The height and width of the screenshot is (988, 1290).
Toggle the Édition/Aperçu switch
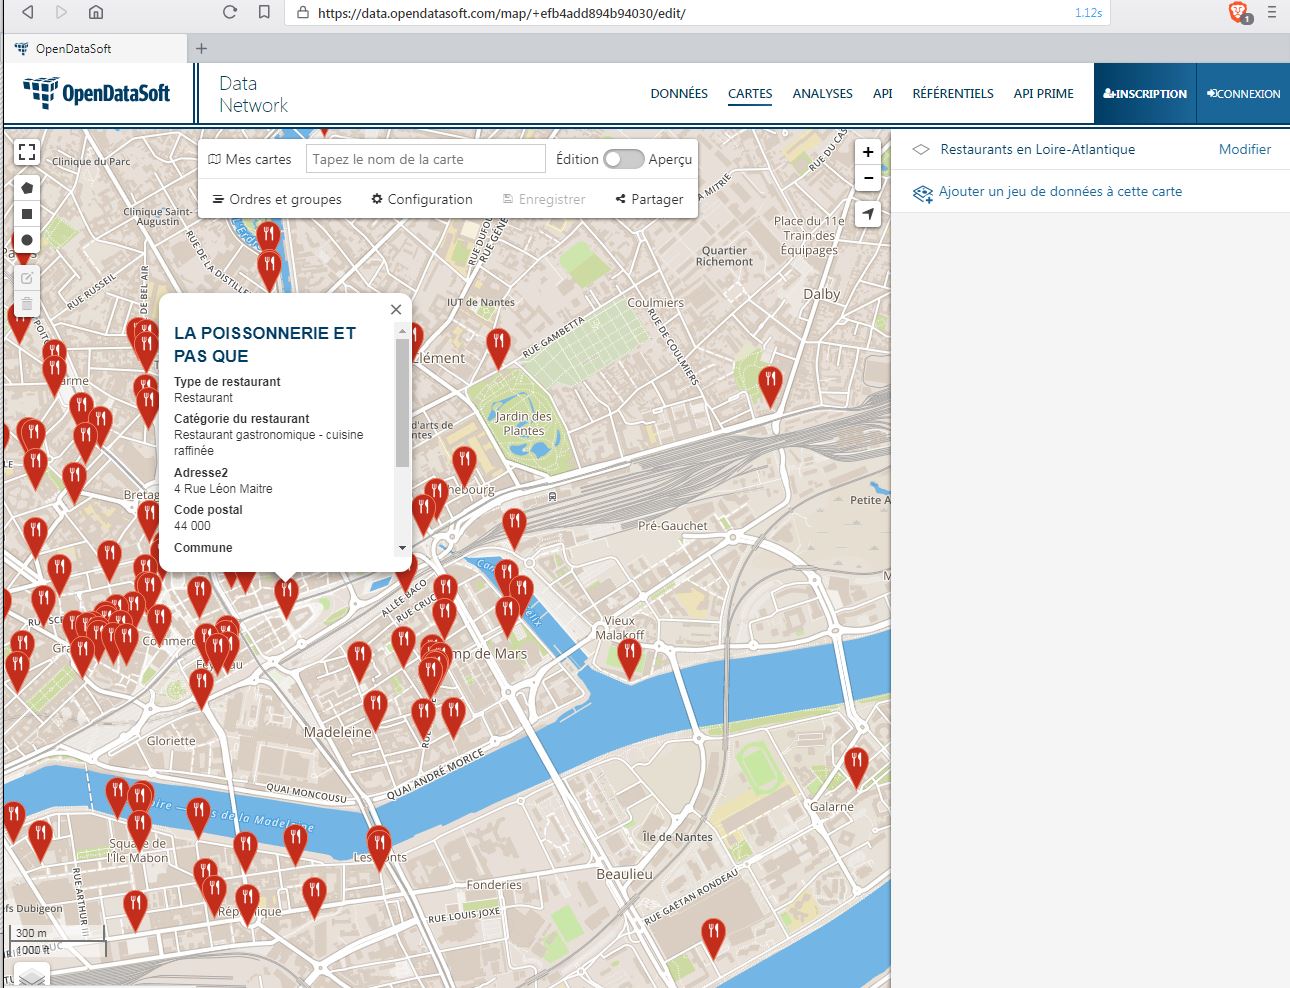pyautogui.click(x=623, y=159)
